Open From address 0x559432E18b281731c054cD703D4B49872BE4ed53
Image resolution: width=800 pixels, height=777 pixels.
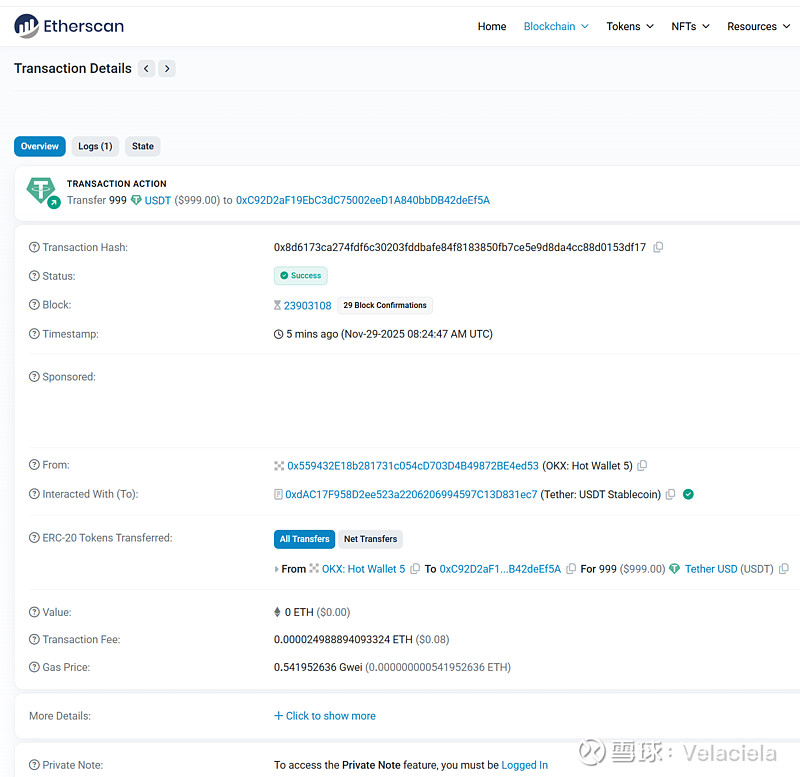tap(413, 465)
